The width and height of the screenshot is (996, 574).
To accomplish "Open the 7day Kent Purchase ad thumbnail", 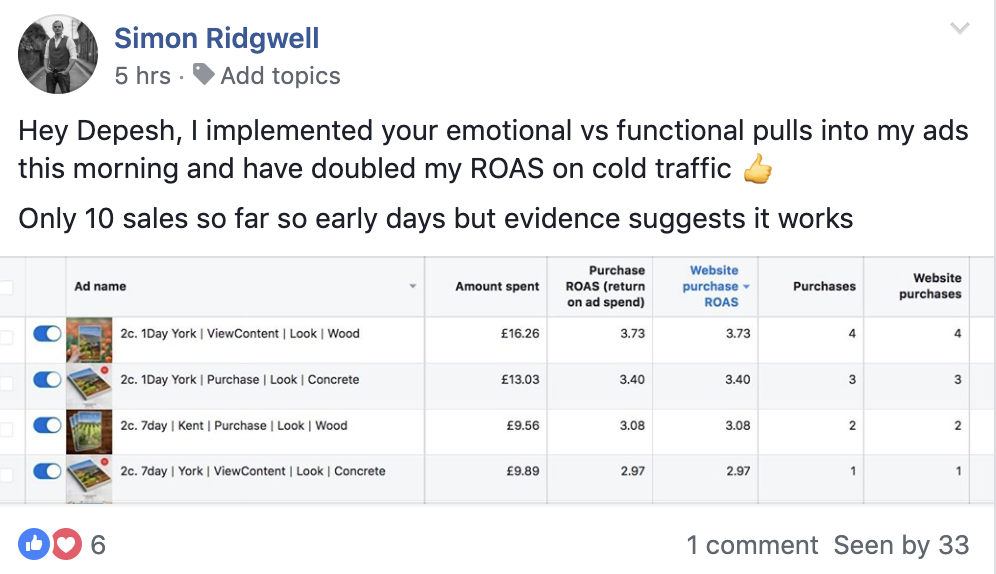I will click(89, 432).
